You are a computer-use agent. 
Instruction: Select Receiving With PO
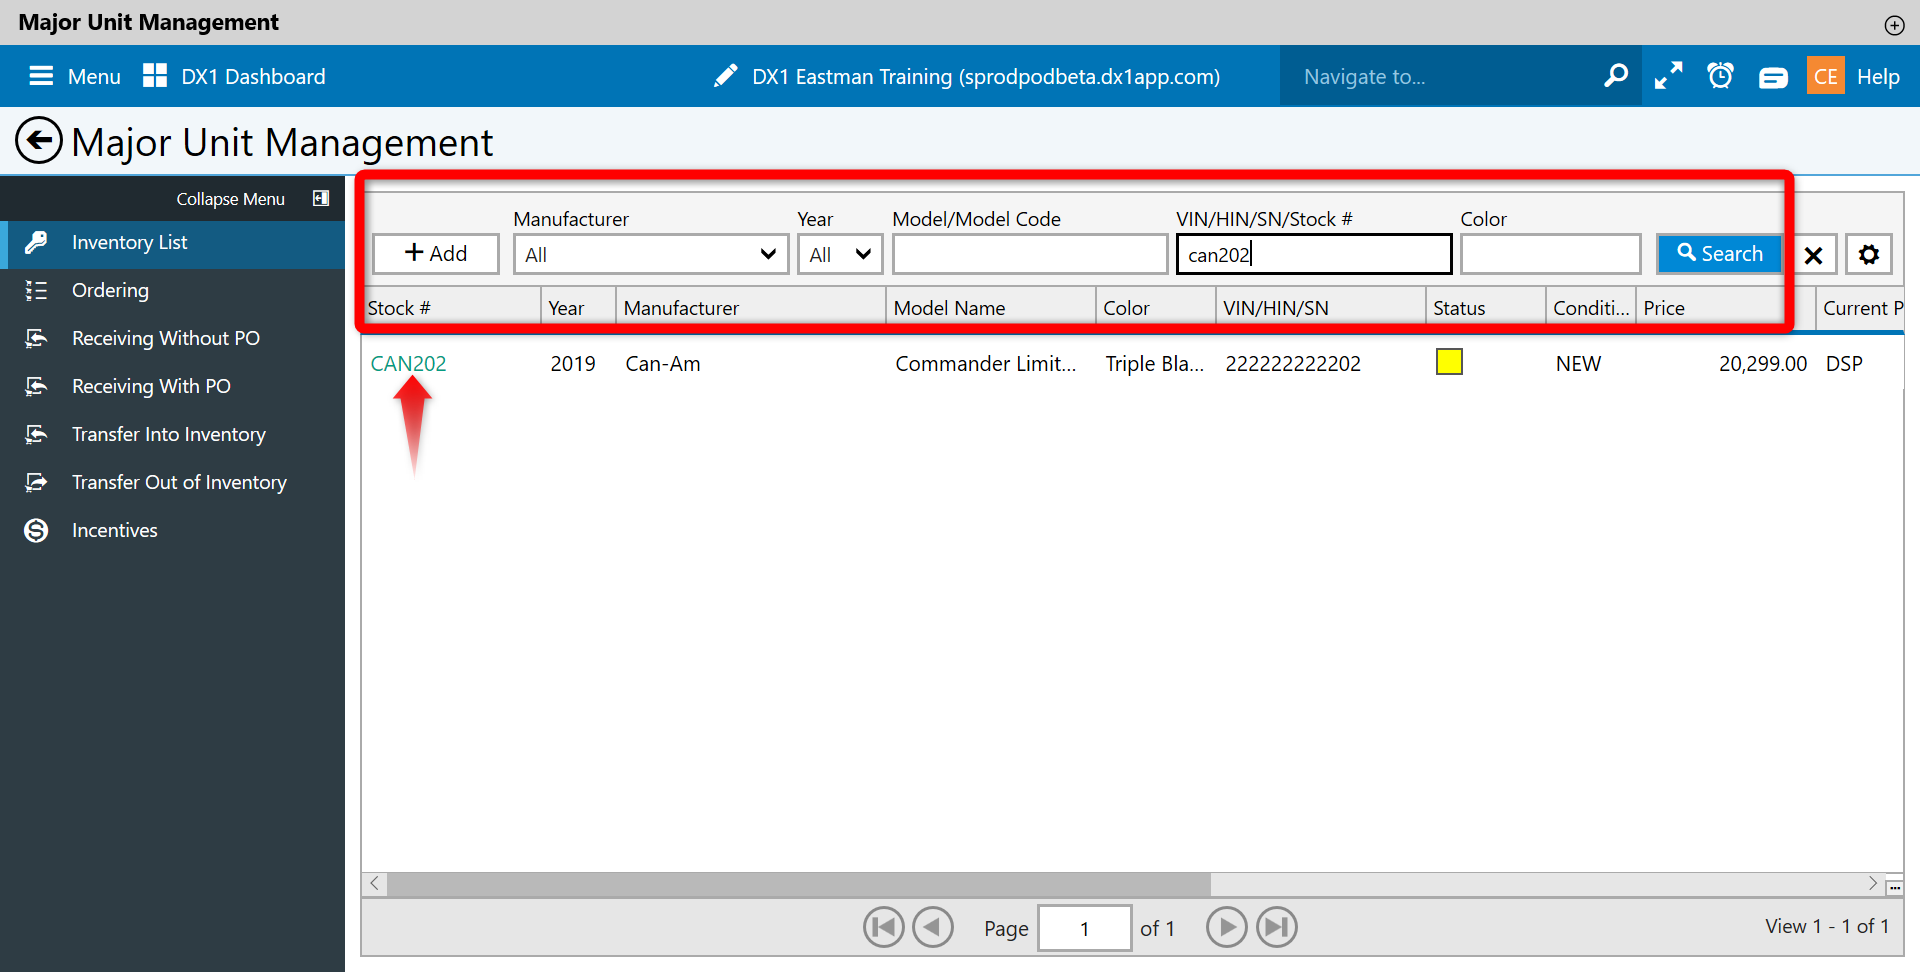(x=172, y=386)
